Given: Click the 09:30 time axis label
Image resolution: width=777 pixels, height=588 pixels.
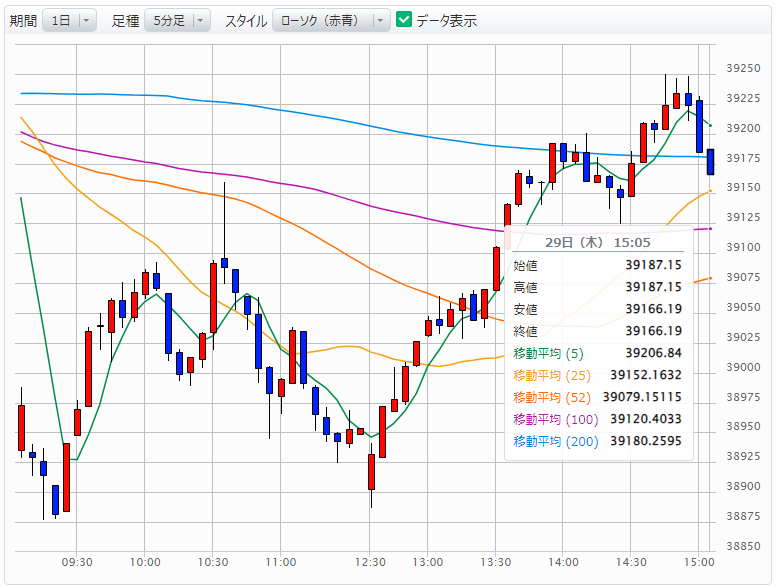Looking at the screenshot, I should point(77,562).
